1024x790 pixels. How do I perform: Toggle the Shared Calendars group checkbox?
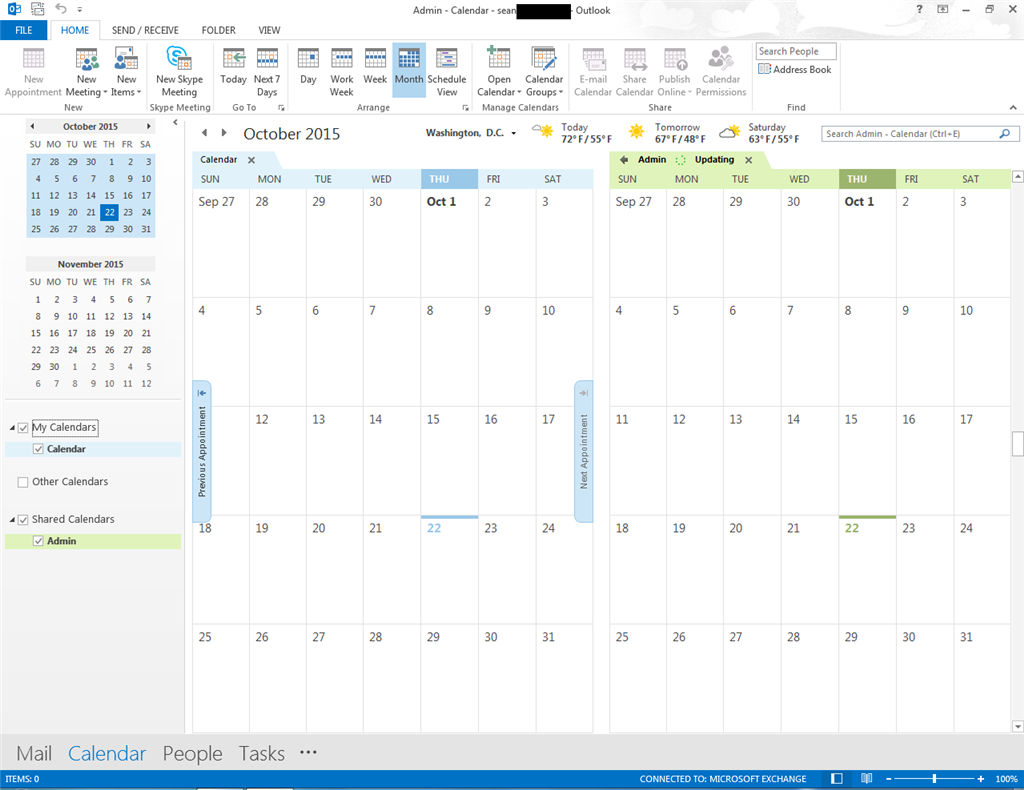coord(24,520)
